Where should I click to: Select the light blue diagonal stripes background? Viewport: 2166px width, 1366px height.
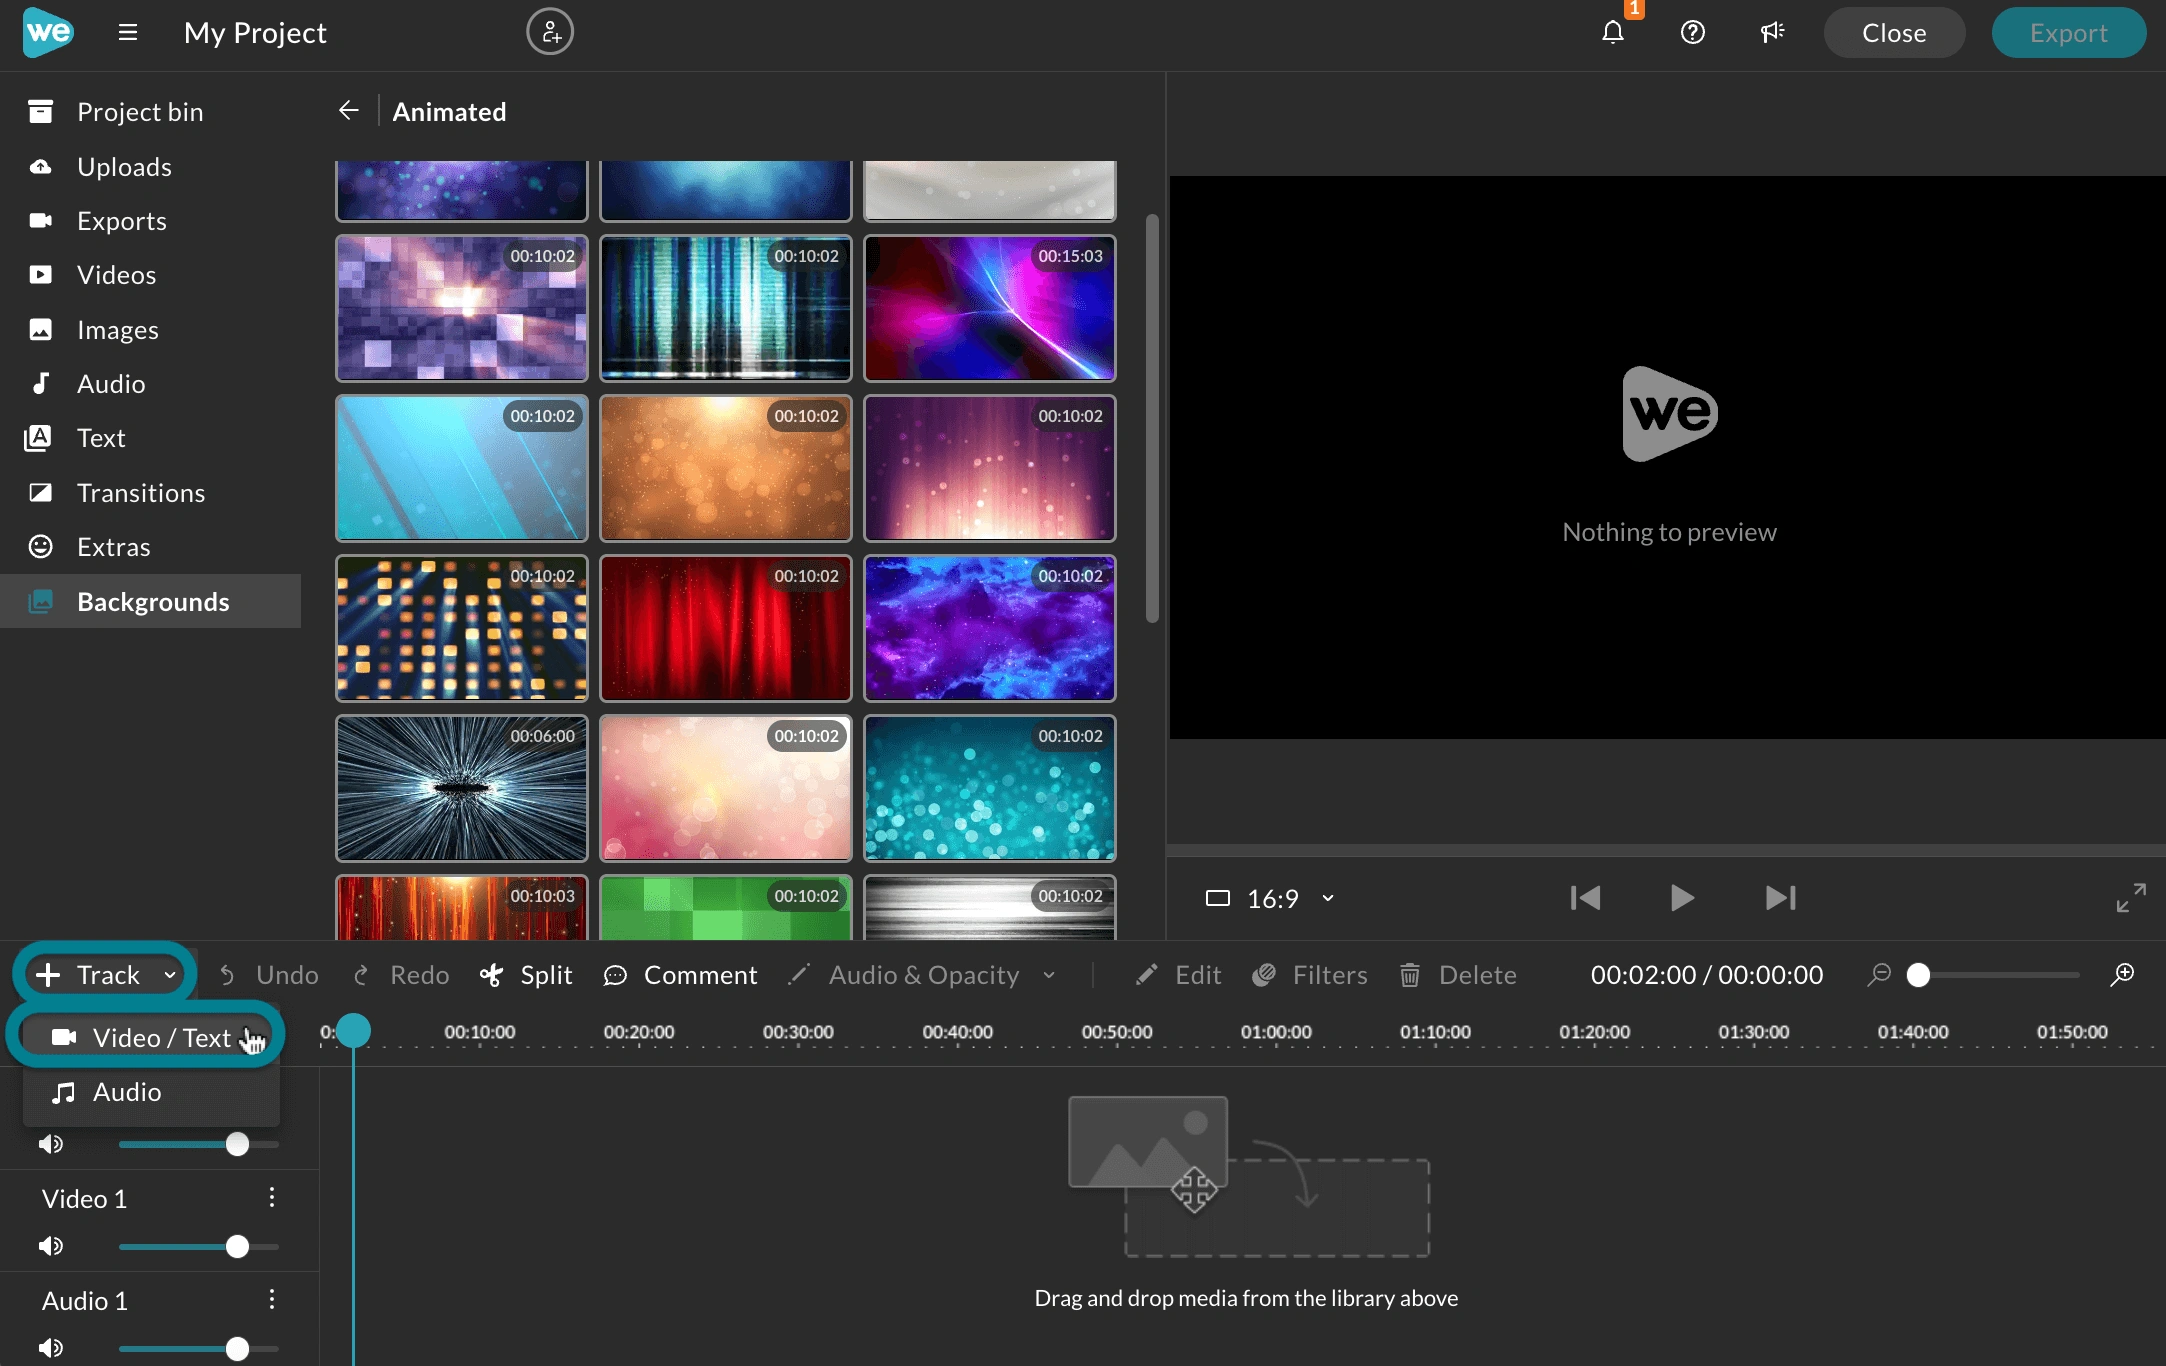click(462, 468)
